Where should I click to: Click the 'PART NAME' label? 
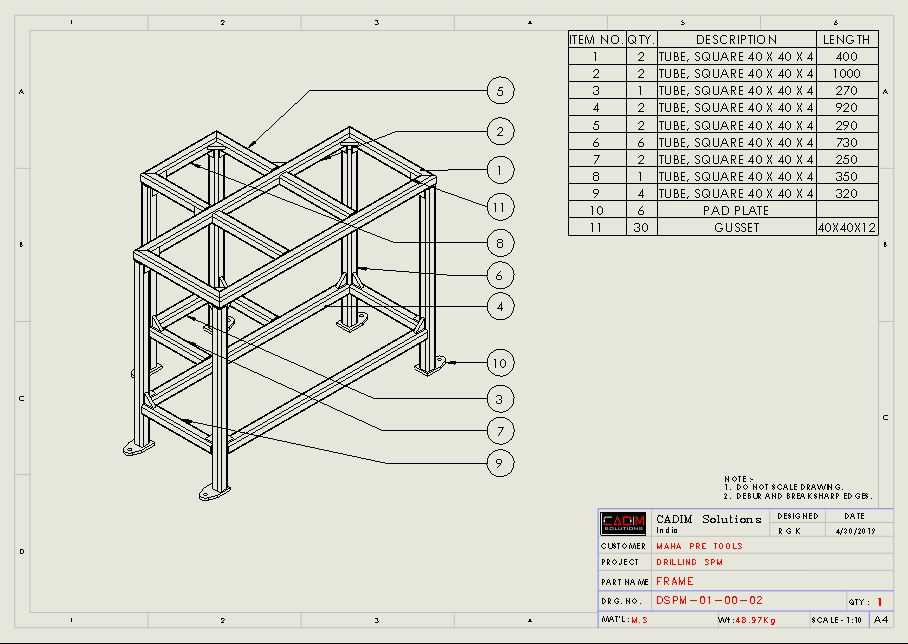click(624, 582)
